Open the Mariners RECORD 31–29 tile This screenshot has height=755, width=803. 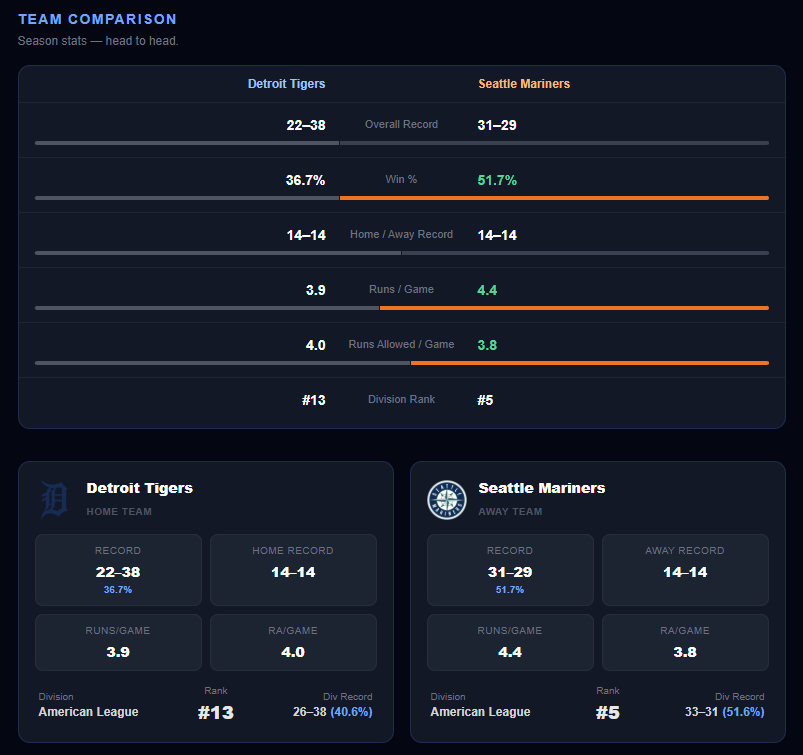coord(511,570)
